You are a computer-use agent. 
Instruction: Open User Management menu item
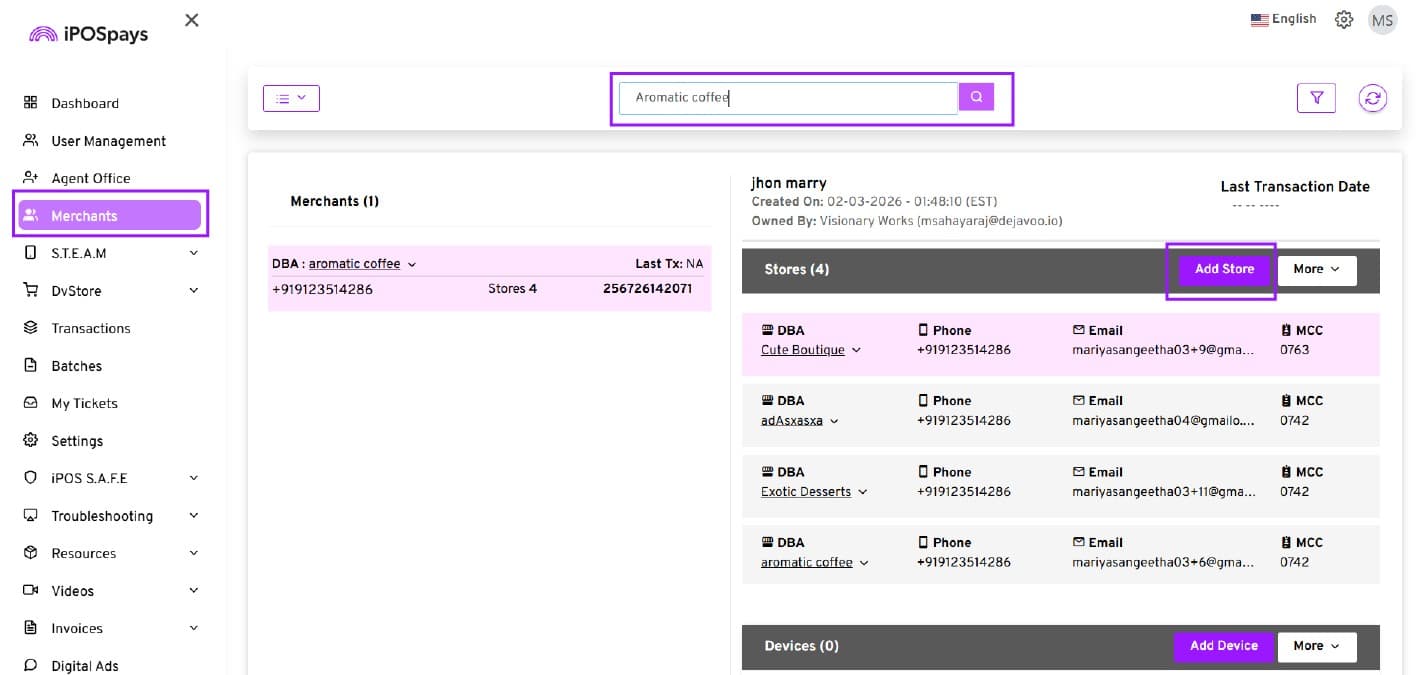(108, 141)
